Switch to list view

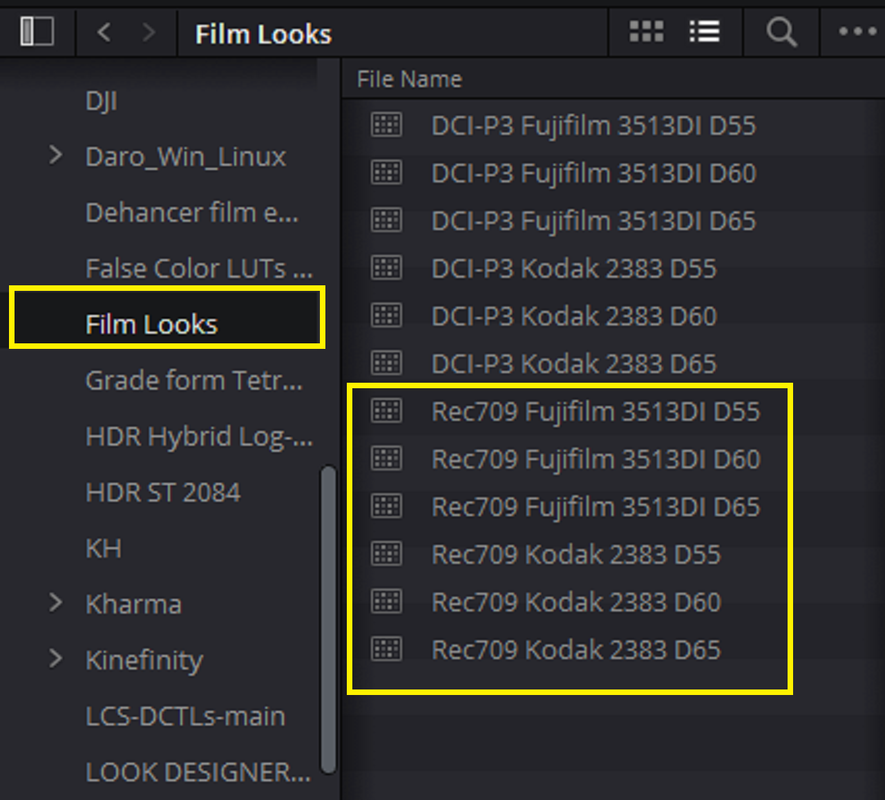pyautogui.click(x=704, y=32)
